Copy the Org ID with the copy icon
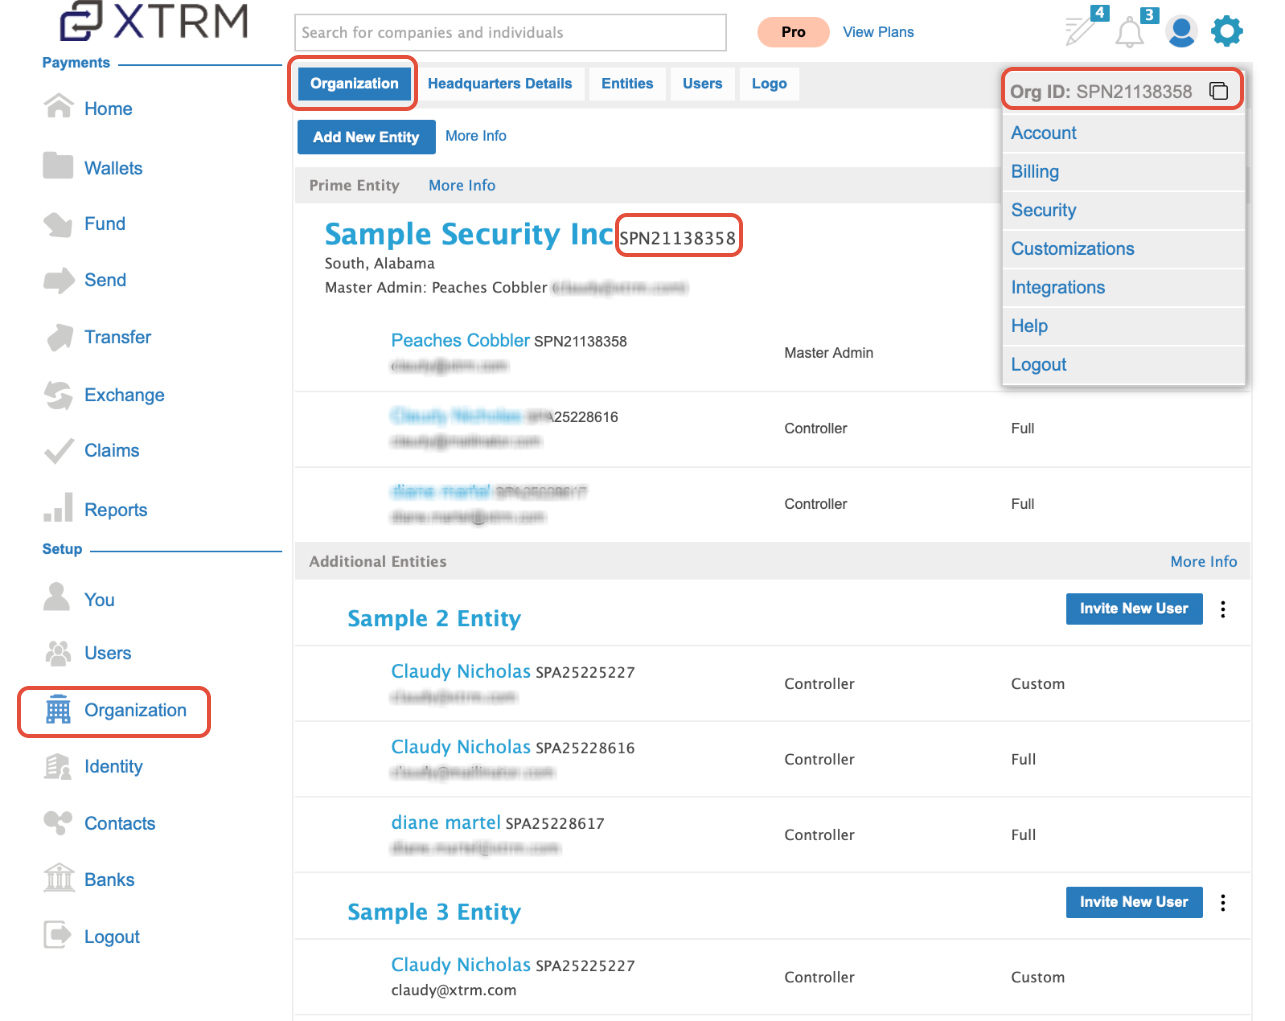The image size is (1285, 1021). pos(1218,91)
